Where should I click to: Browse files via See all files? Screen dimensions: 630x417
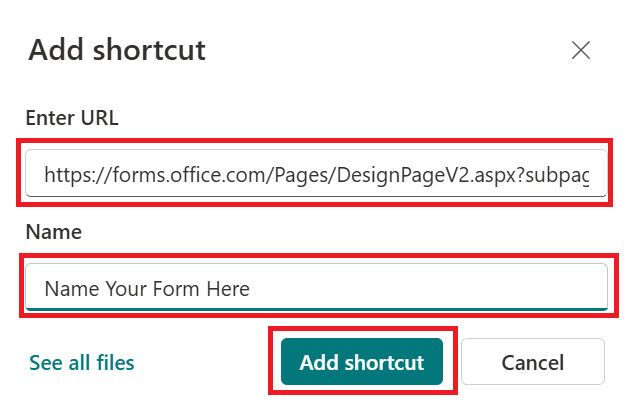(x=82, y=362)
